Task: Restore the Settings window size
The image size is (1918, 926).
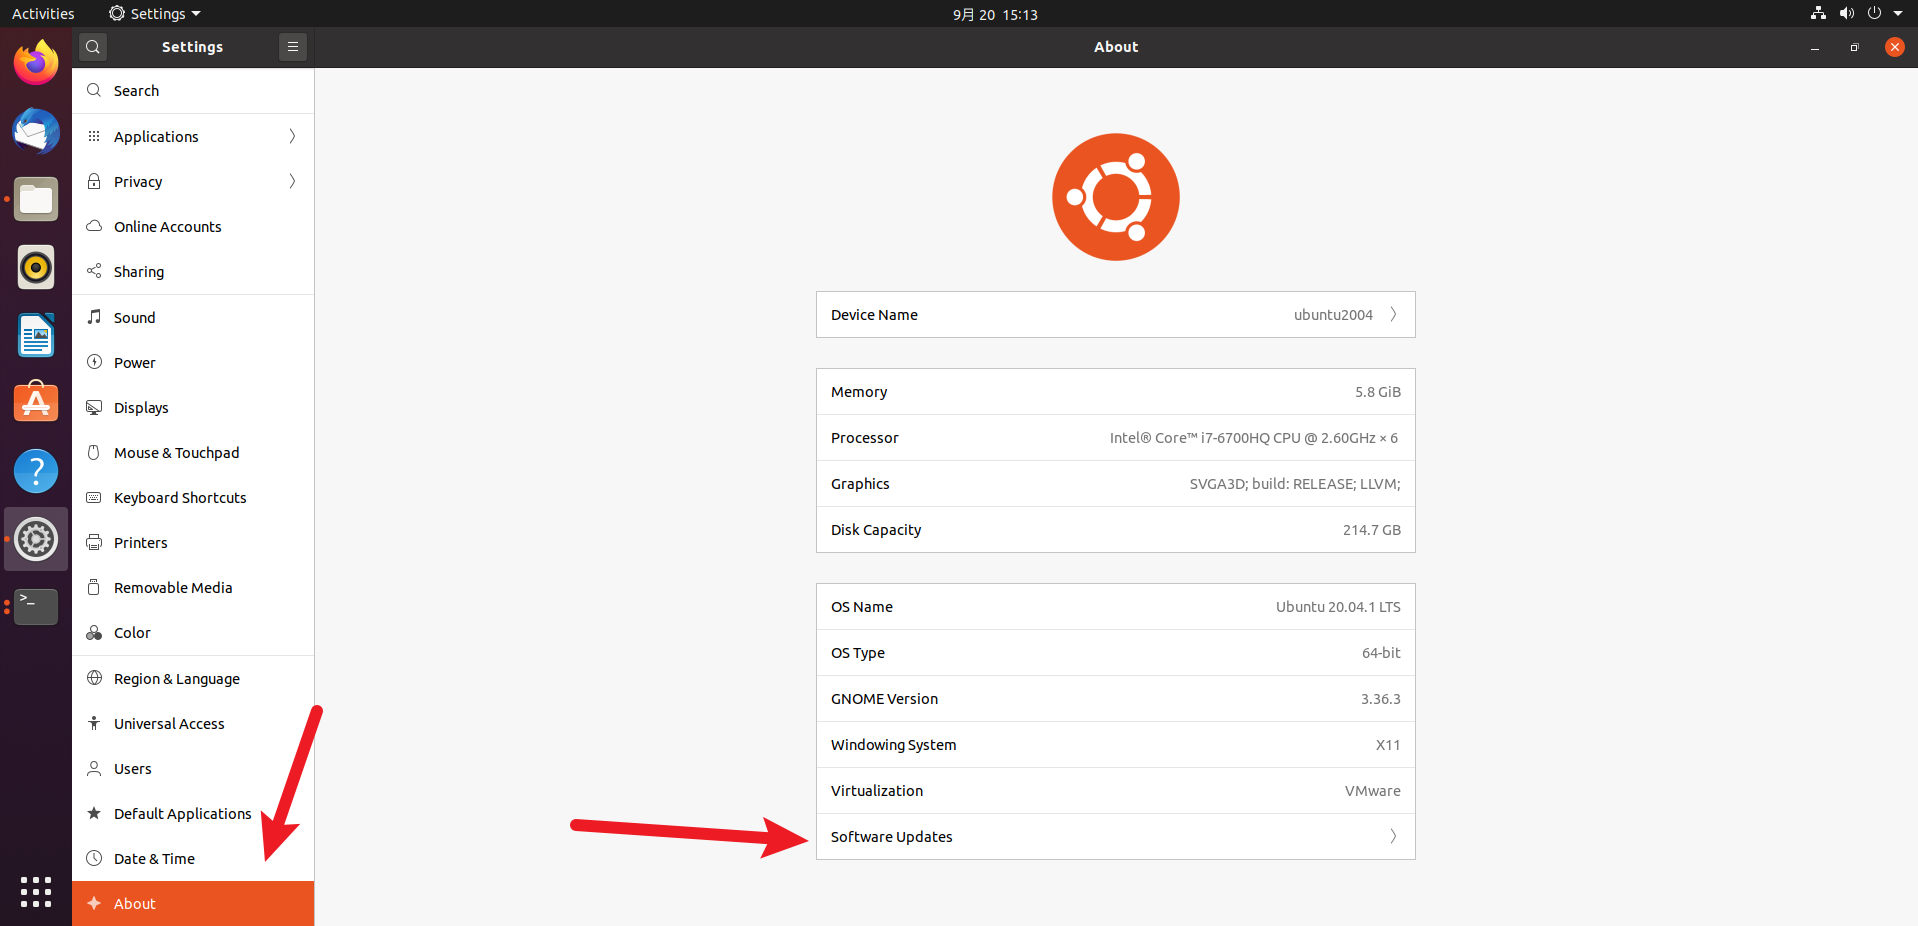Action: coord(1854,47)
